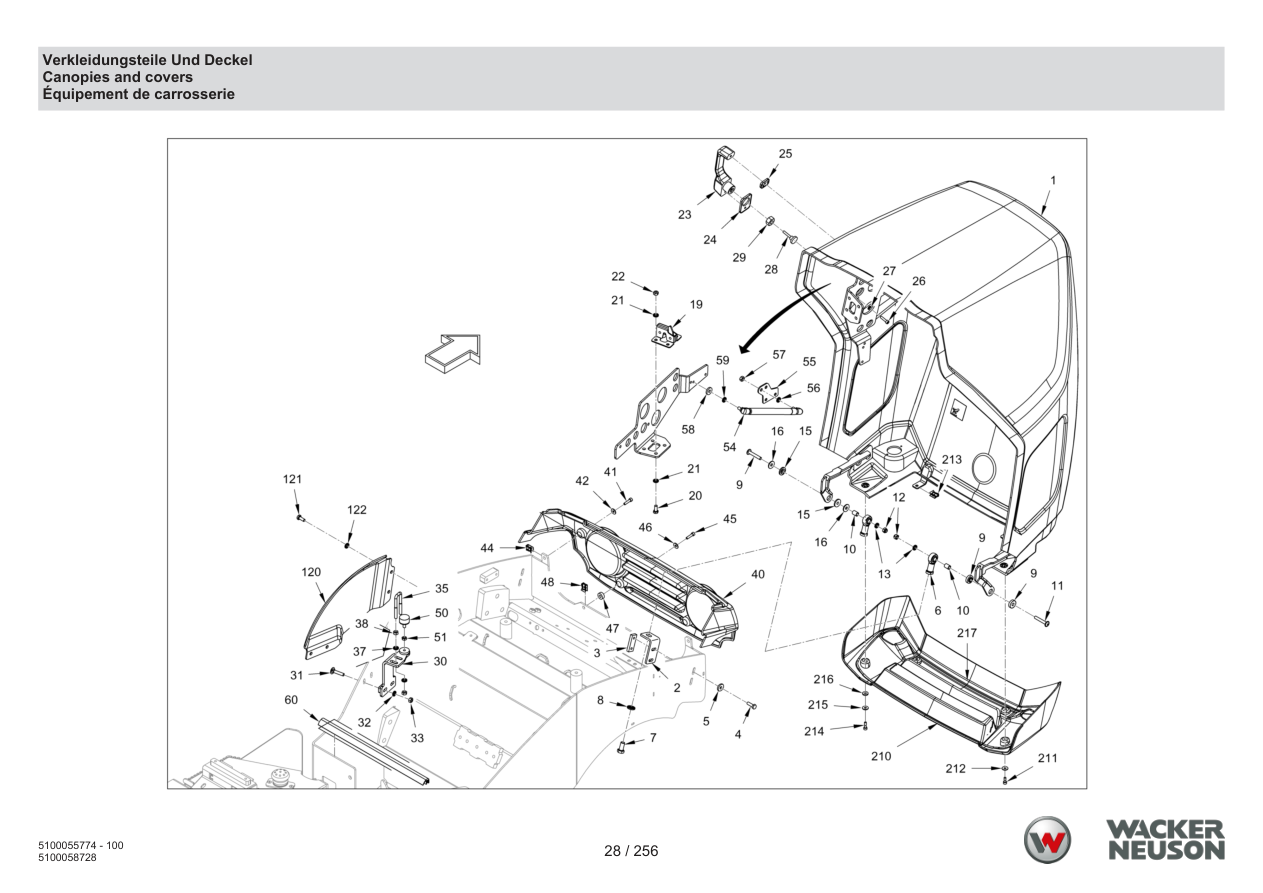The height and width of the screenshot is (893, 1263).
Task: Click callout number 25
Action: (x=785, y=154)
